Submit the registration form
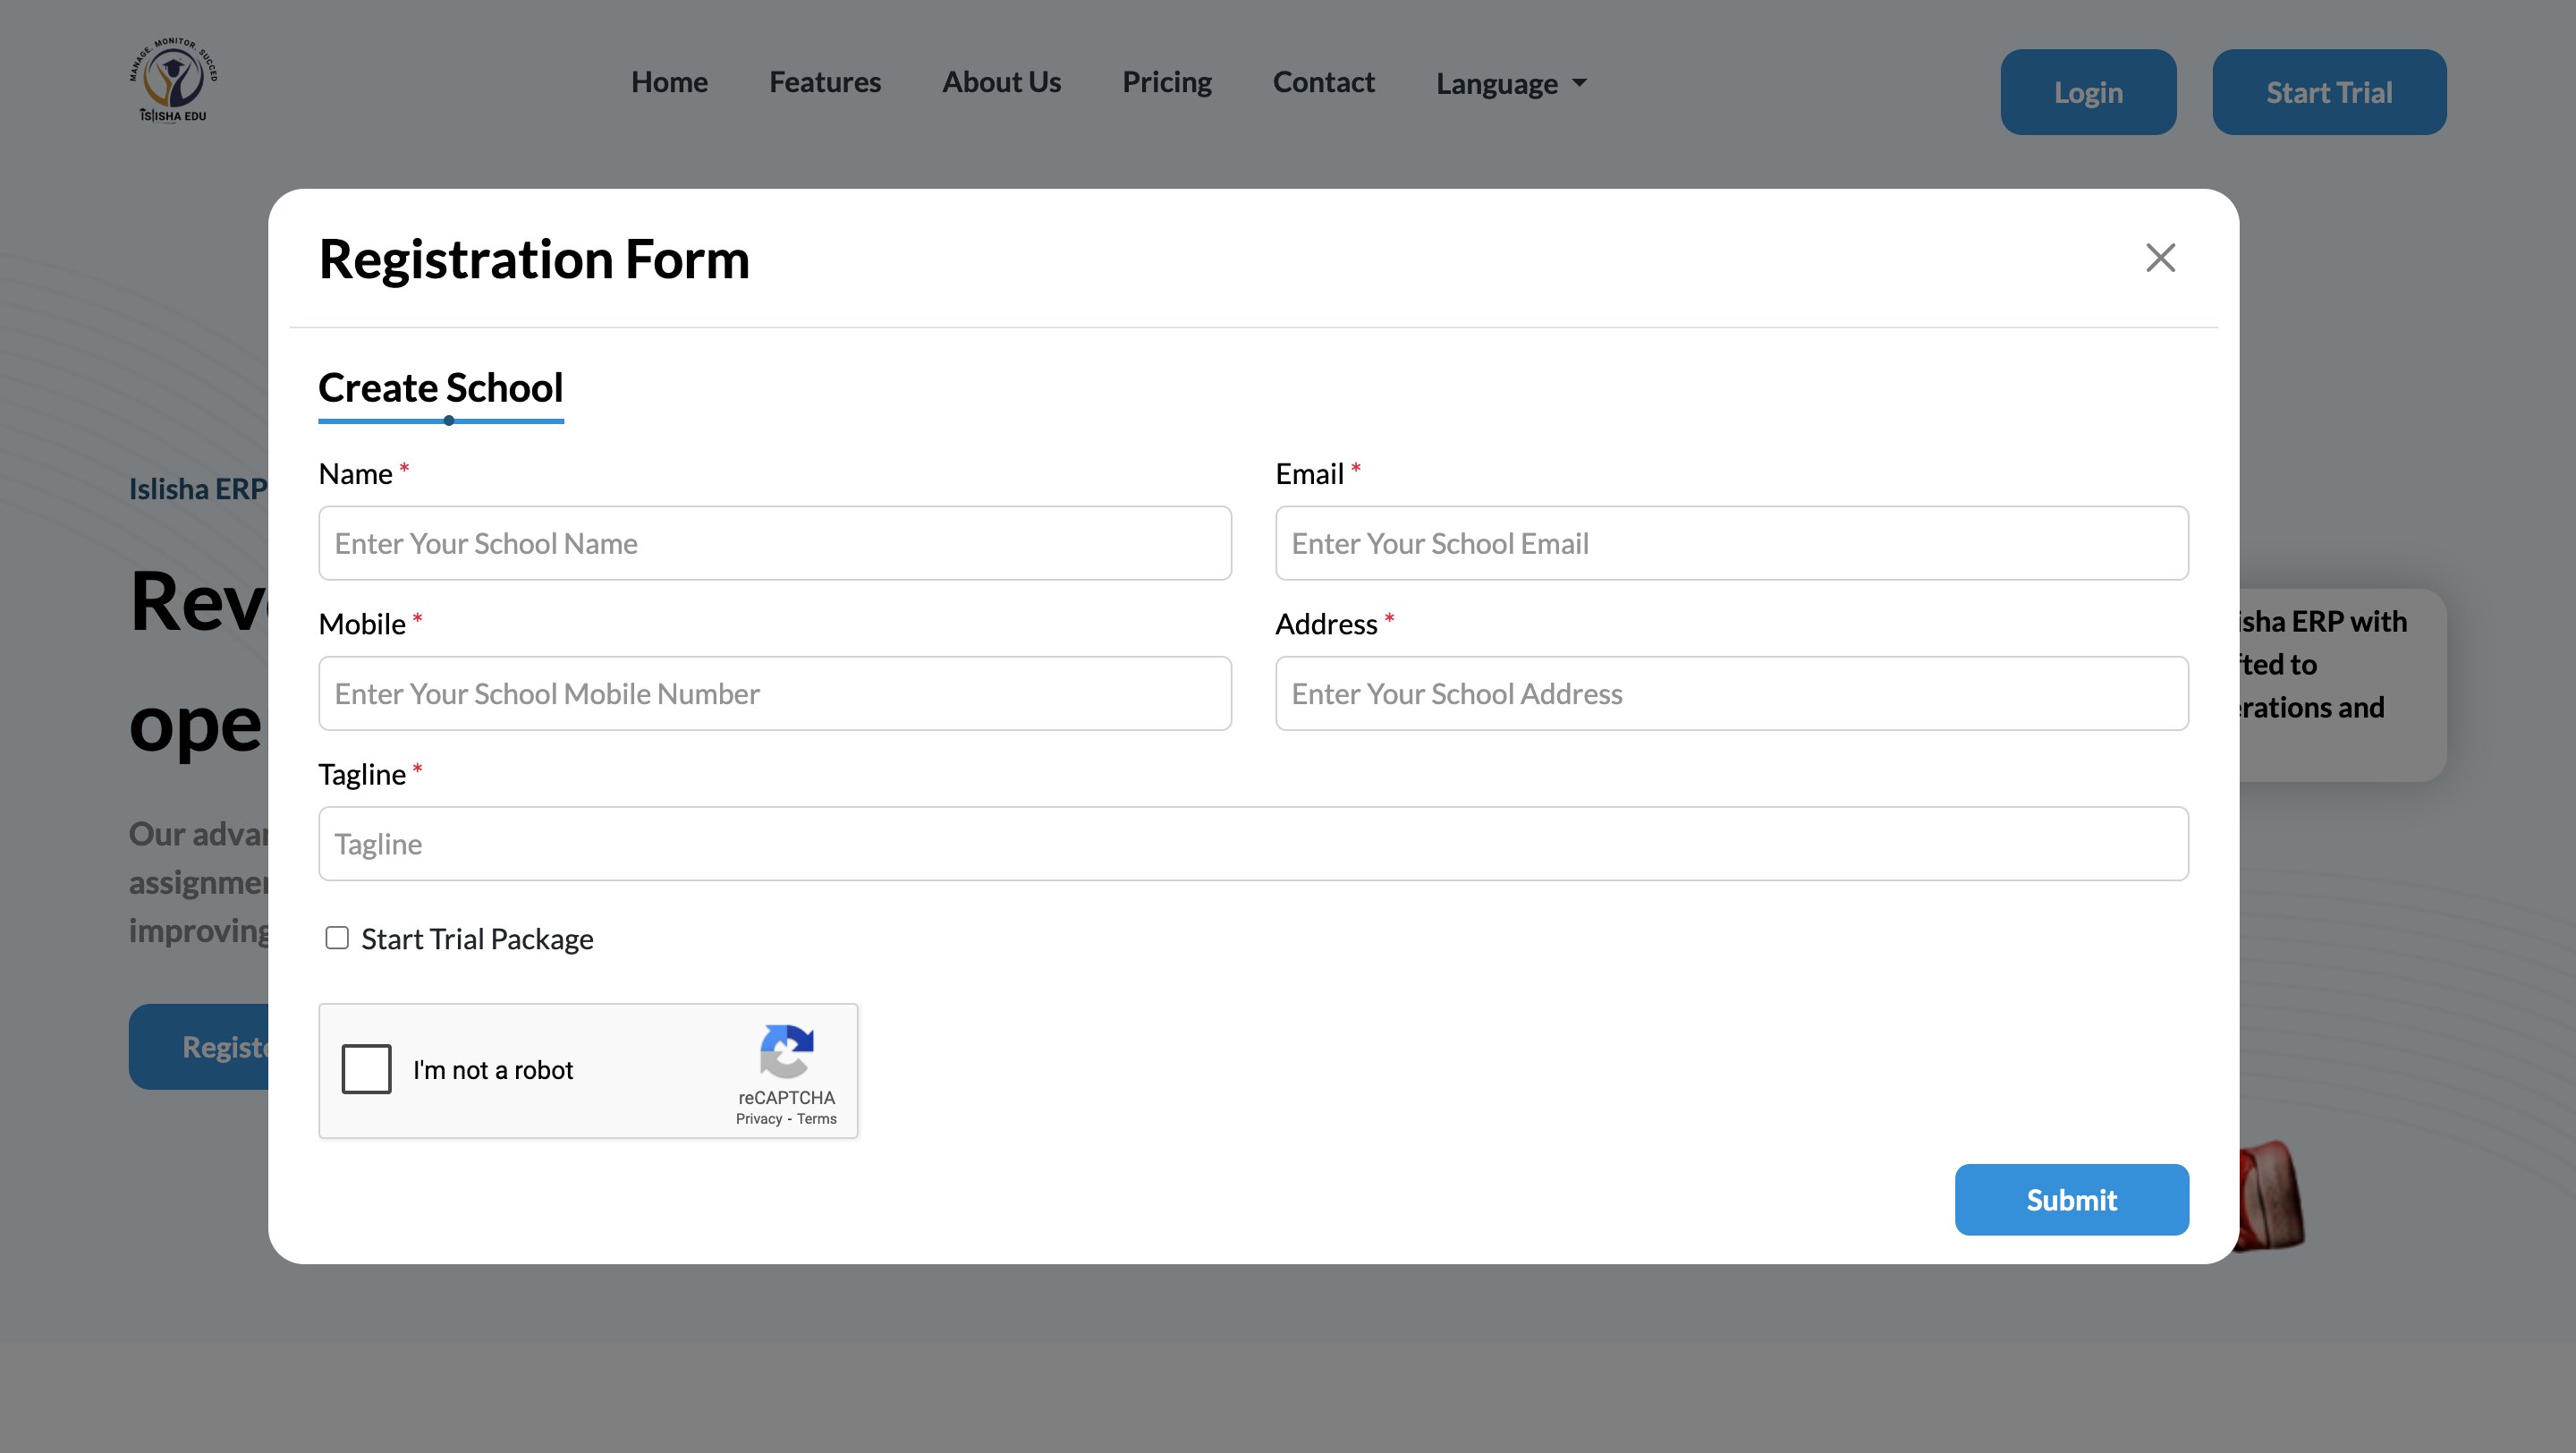The width and height of the screenshot is (2576, 1453). 2071,1199
